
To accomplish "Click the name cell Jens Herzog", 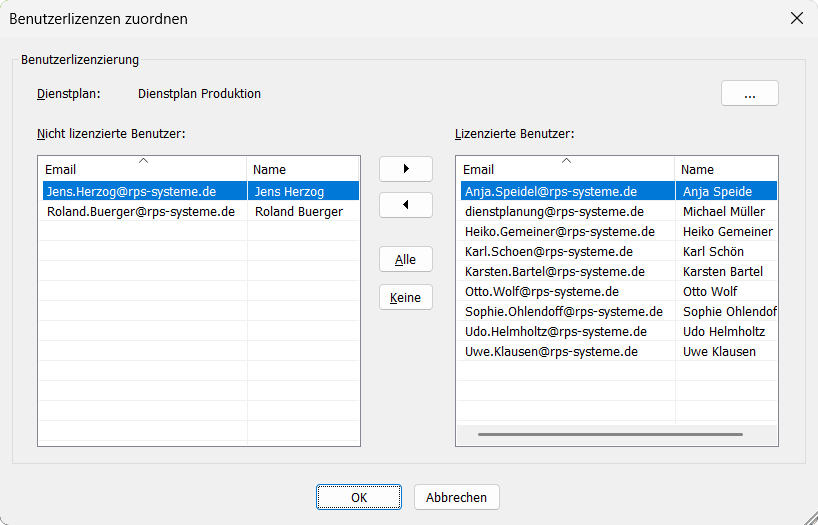I will coord(303,192).
